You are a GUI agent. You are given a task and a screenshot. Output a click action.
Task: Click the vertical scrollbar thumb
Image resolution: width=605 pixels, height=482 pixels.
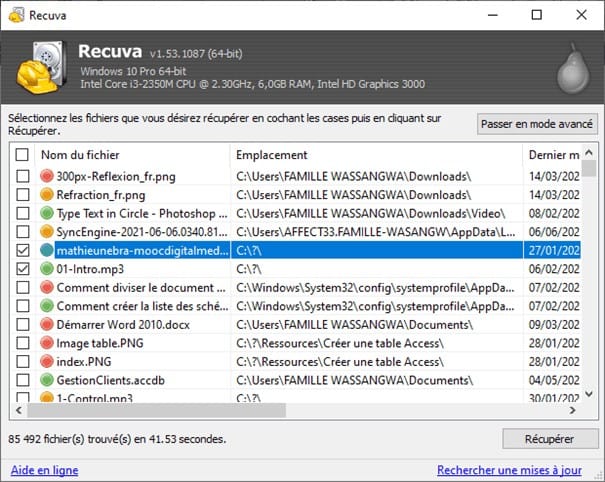pos(589,168)
